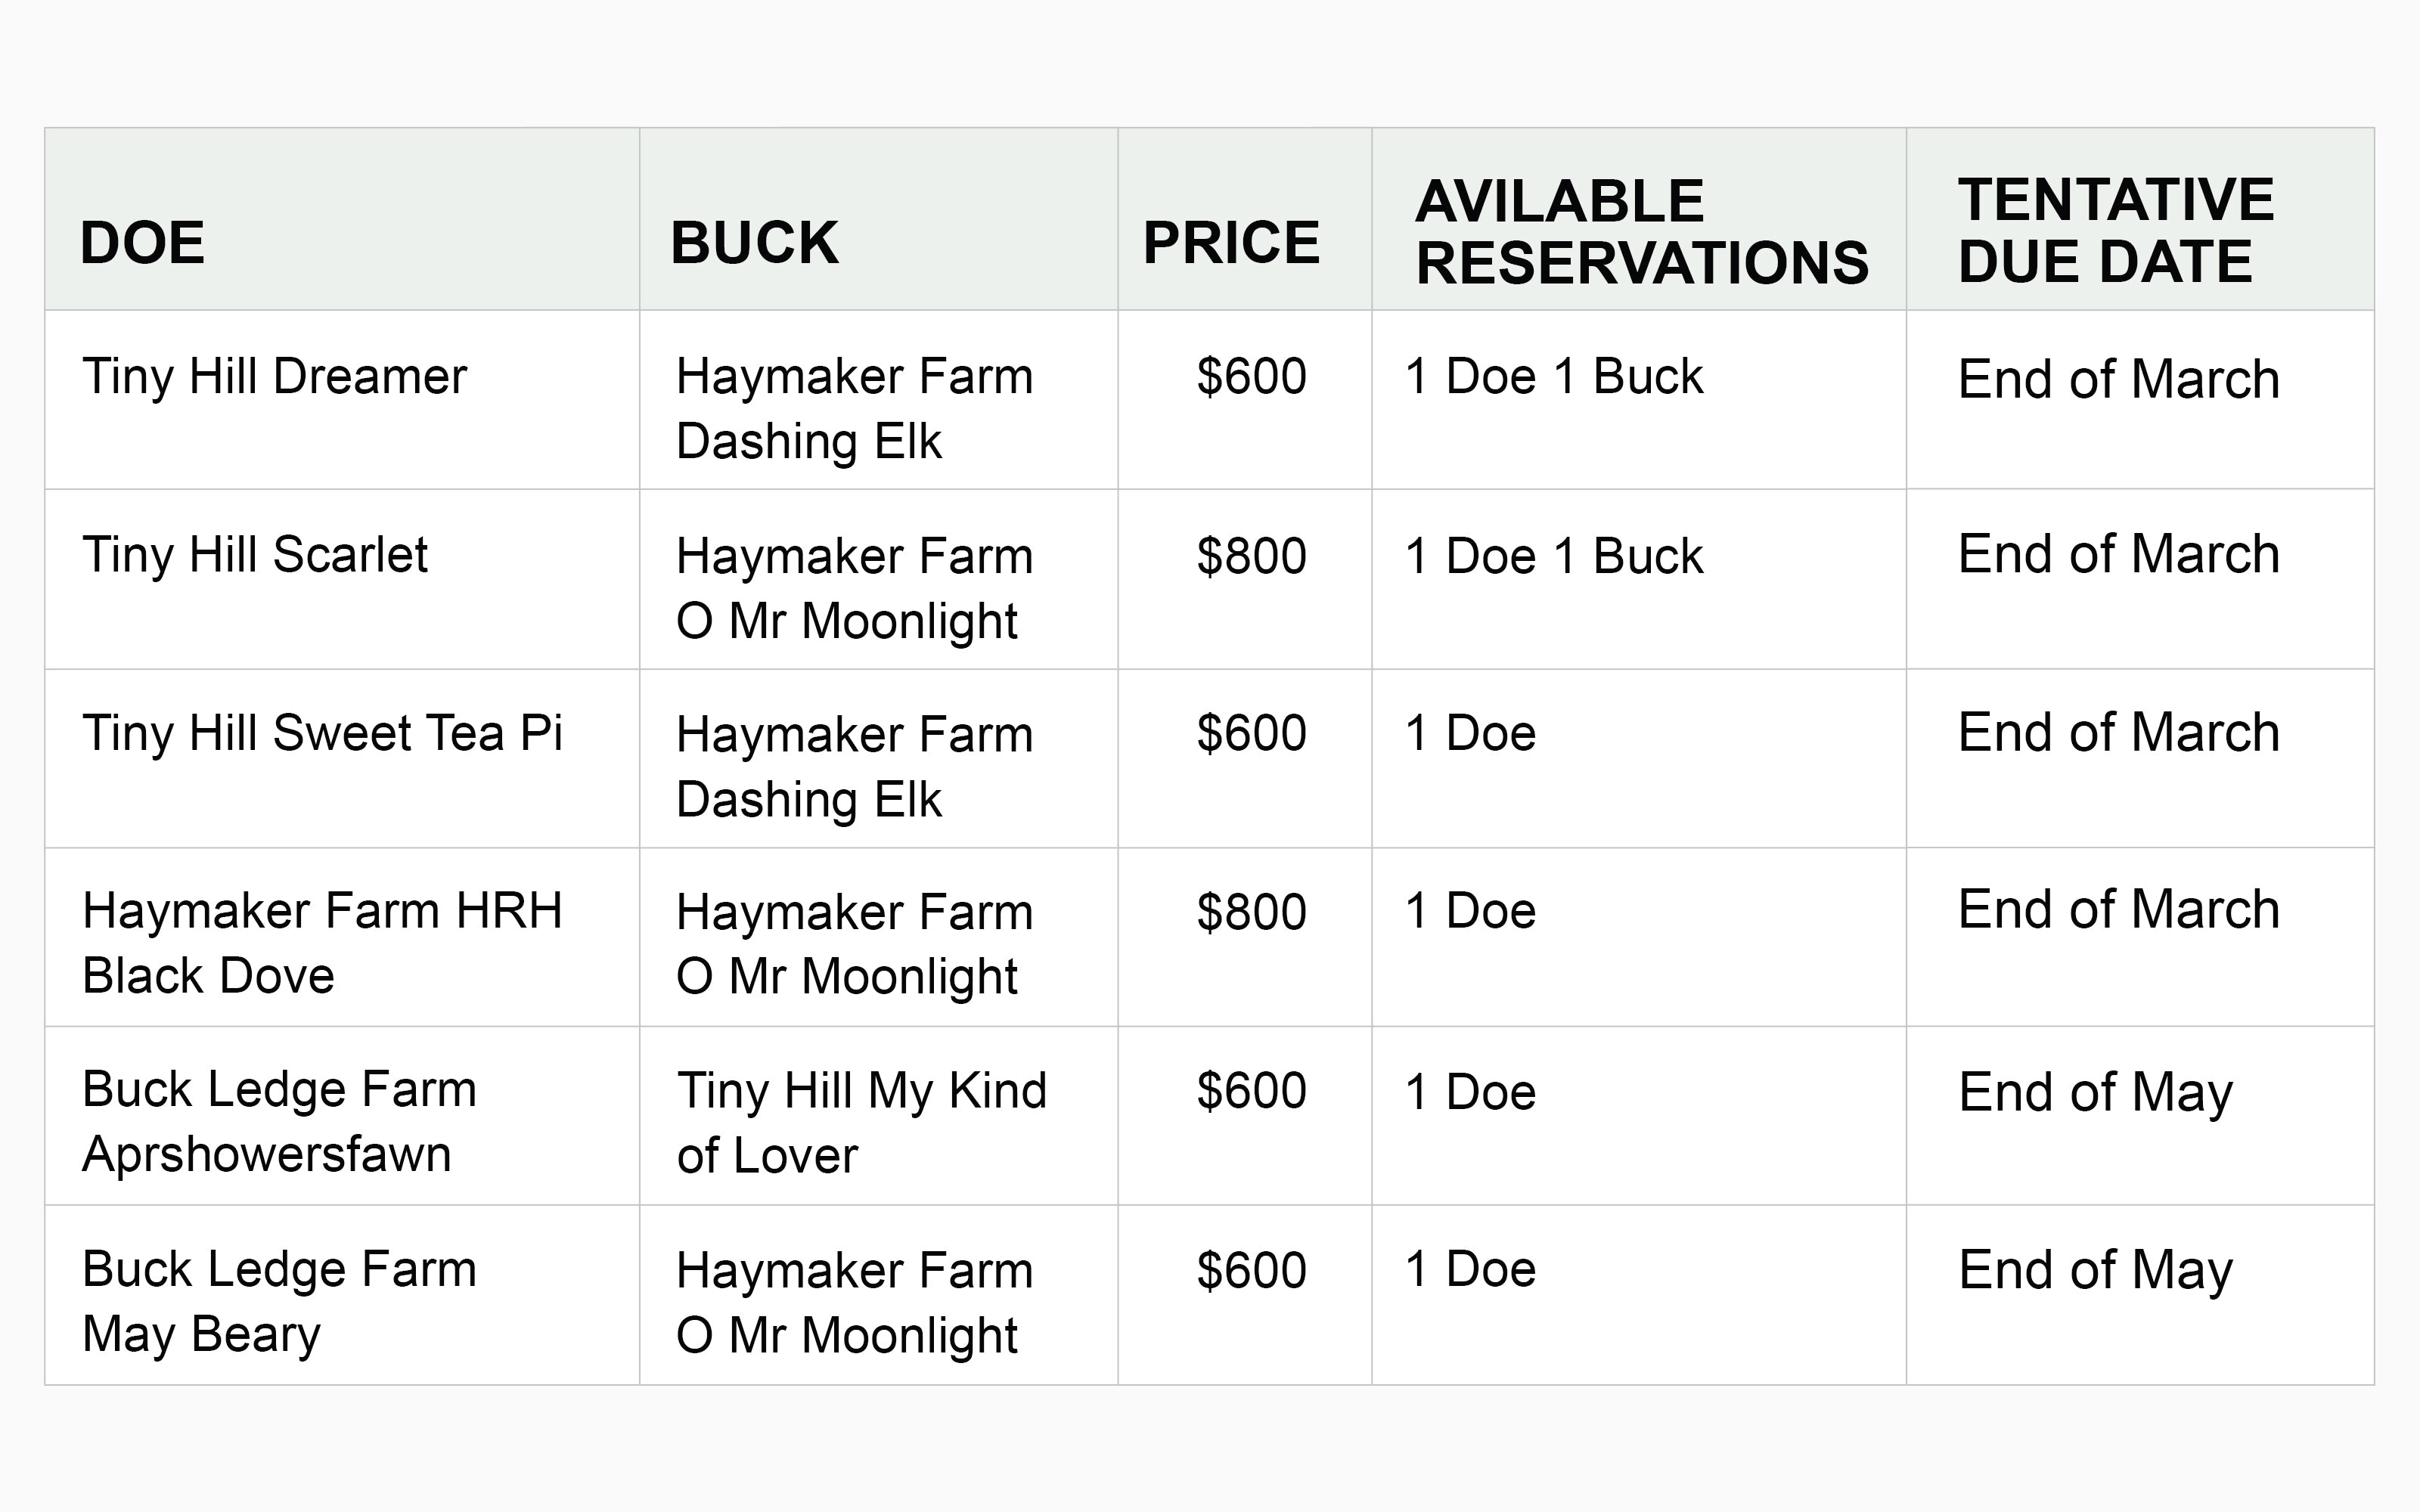Click Tiny Hill My Kind of Lover

[x=861, y=1122]
